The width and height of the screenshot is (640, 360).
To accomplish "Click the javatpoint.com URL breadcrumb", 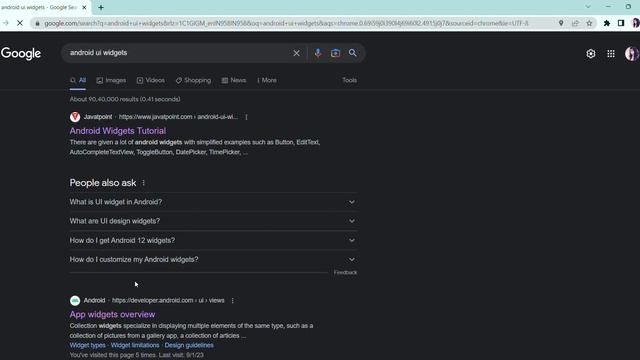I will [178, 117].
